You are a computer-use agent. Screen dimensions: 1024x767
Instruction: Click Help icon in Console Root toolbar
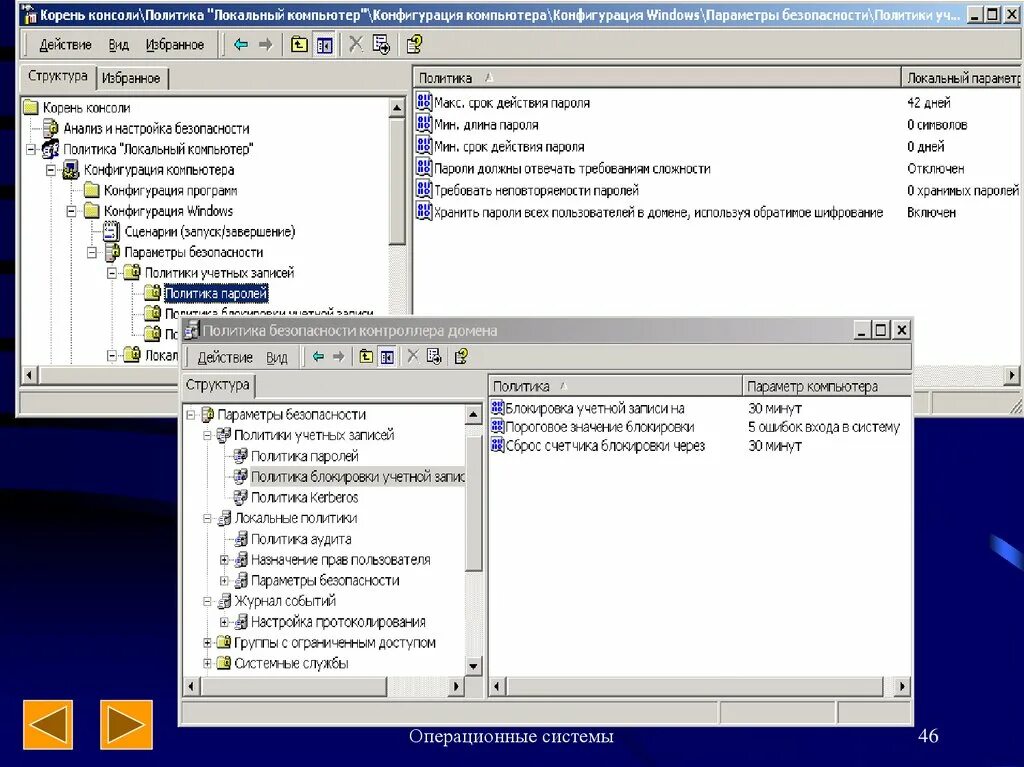[x=414, y=44]
